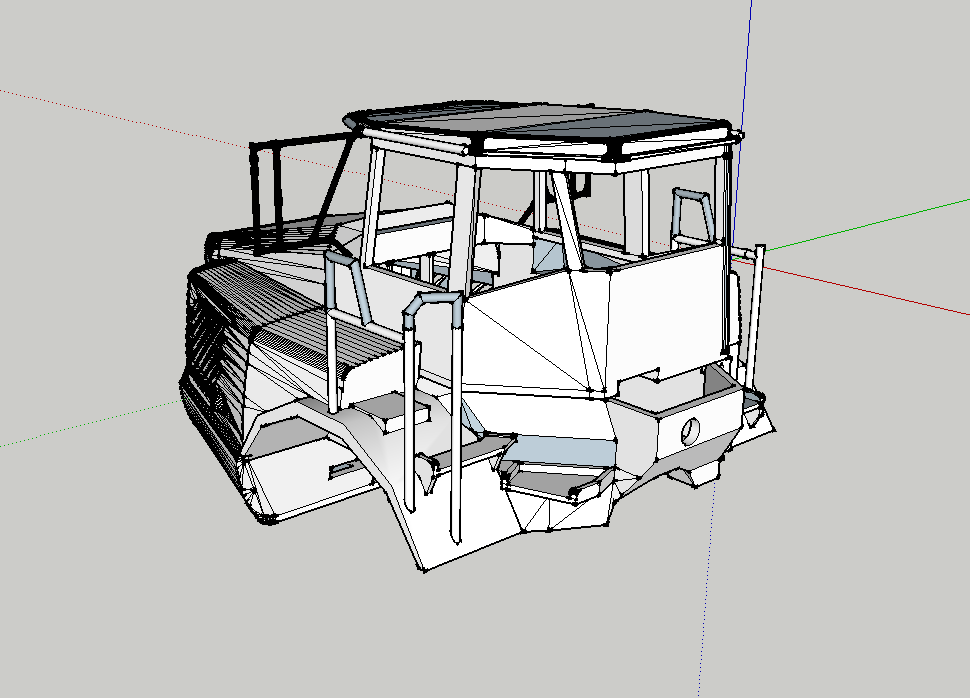Click the rectangular slot in left fender
Screen dimensions: 970x698
click(342, 468)
